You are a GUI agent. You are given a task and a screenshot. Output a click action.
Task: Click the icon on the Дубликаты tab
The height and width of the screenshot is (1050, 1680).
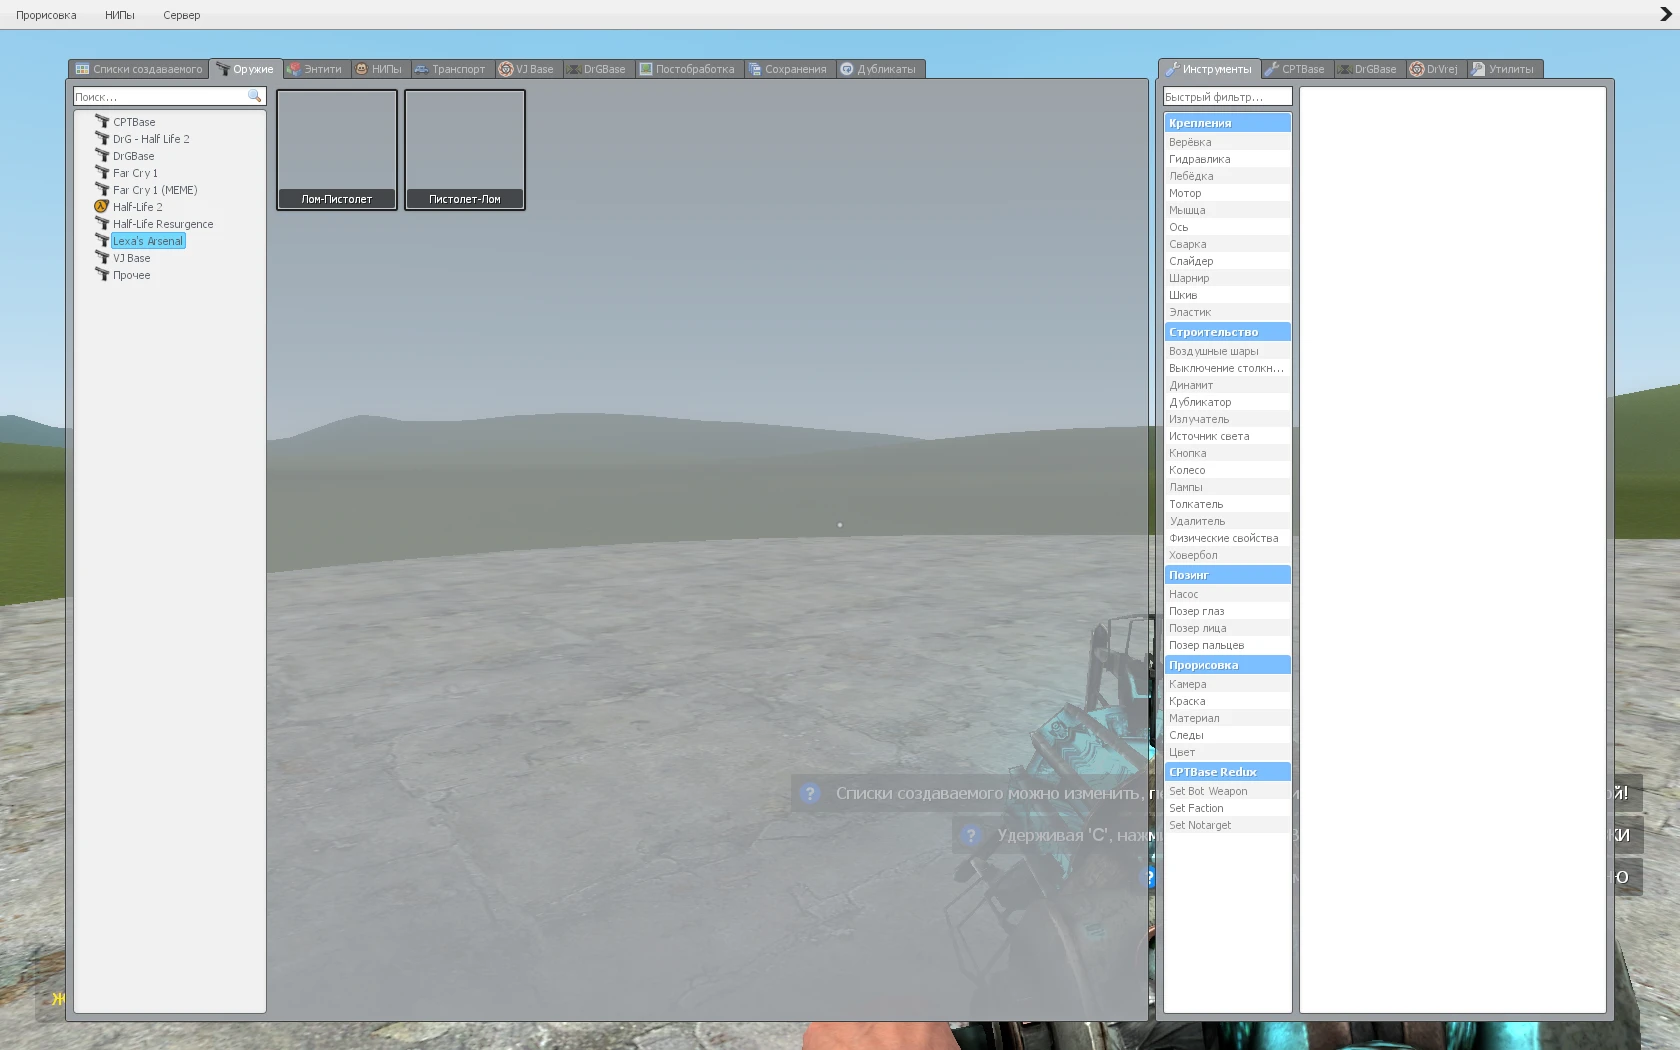[x=847, y=69]
